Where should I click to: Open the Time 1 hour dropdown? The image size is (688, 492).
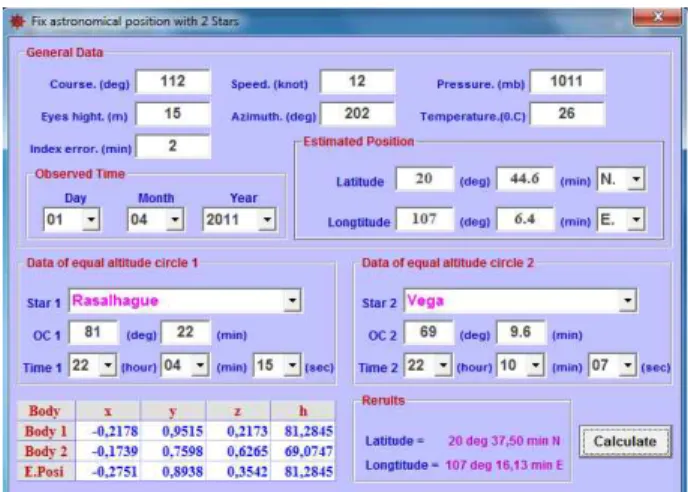click(108, 365)
